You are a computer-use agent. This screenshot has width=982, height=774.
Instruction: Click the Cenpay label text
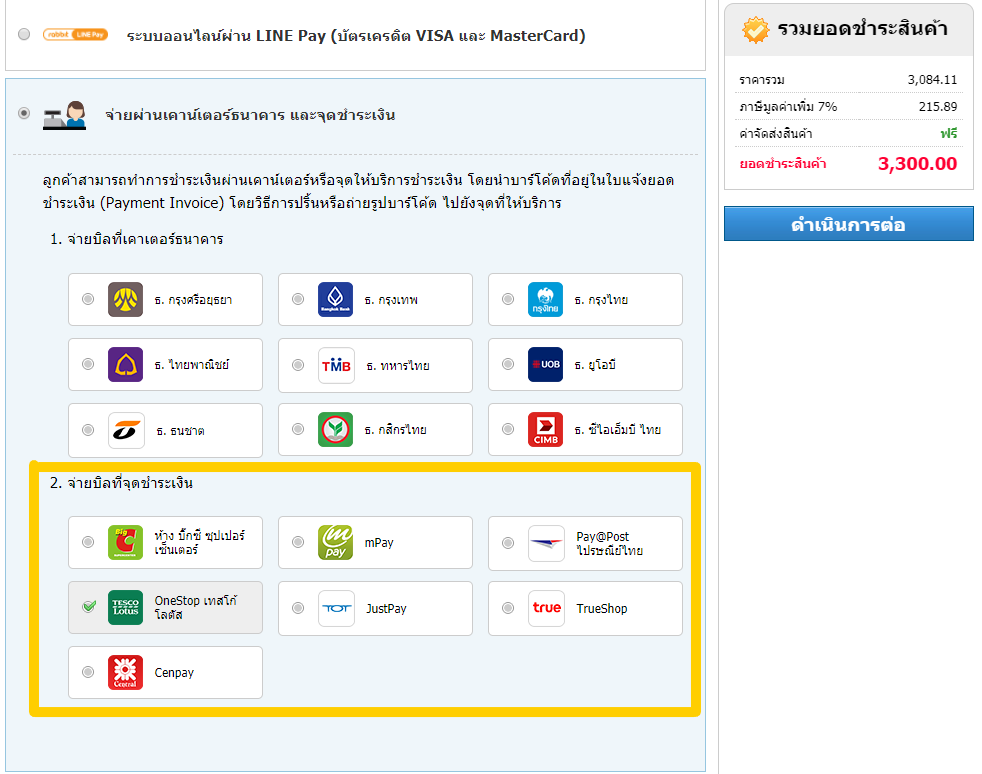coord(174,673)
